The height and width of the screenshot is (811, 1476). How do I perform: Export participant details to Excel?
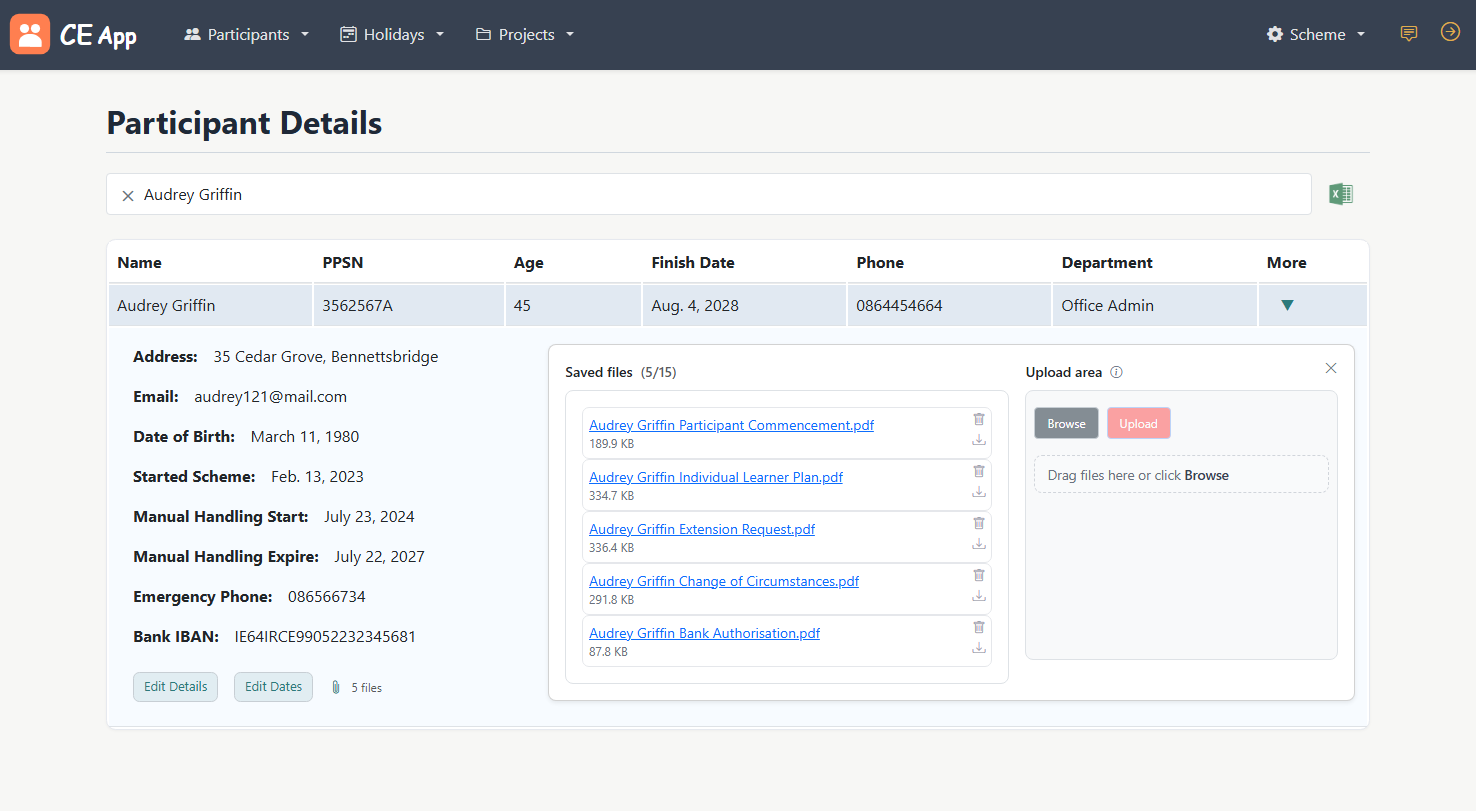(x=1340, y=194)
